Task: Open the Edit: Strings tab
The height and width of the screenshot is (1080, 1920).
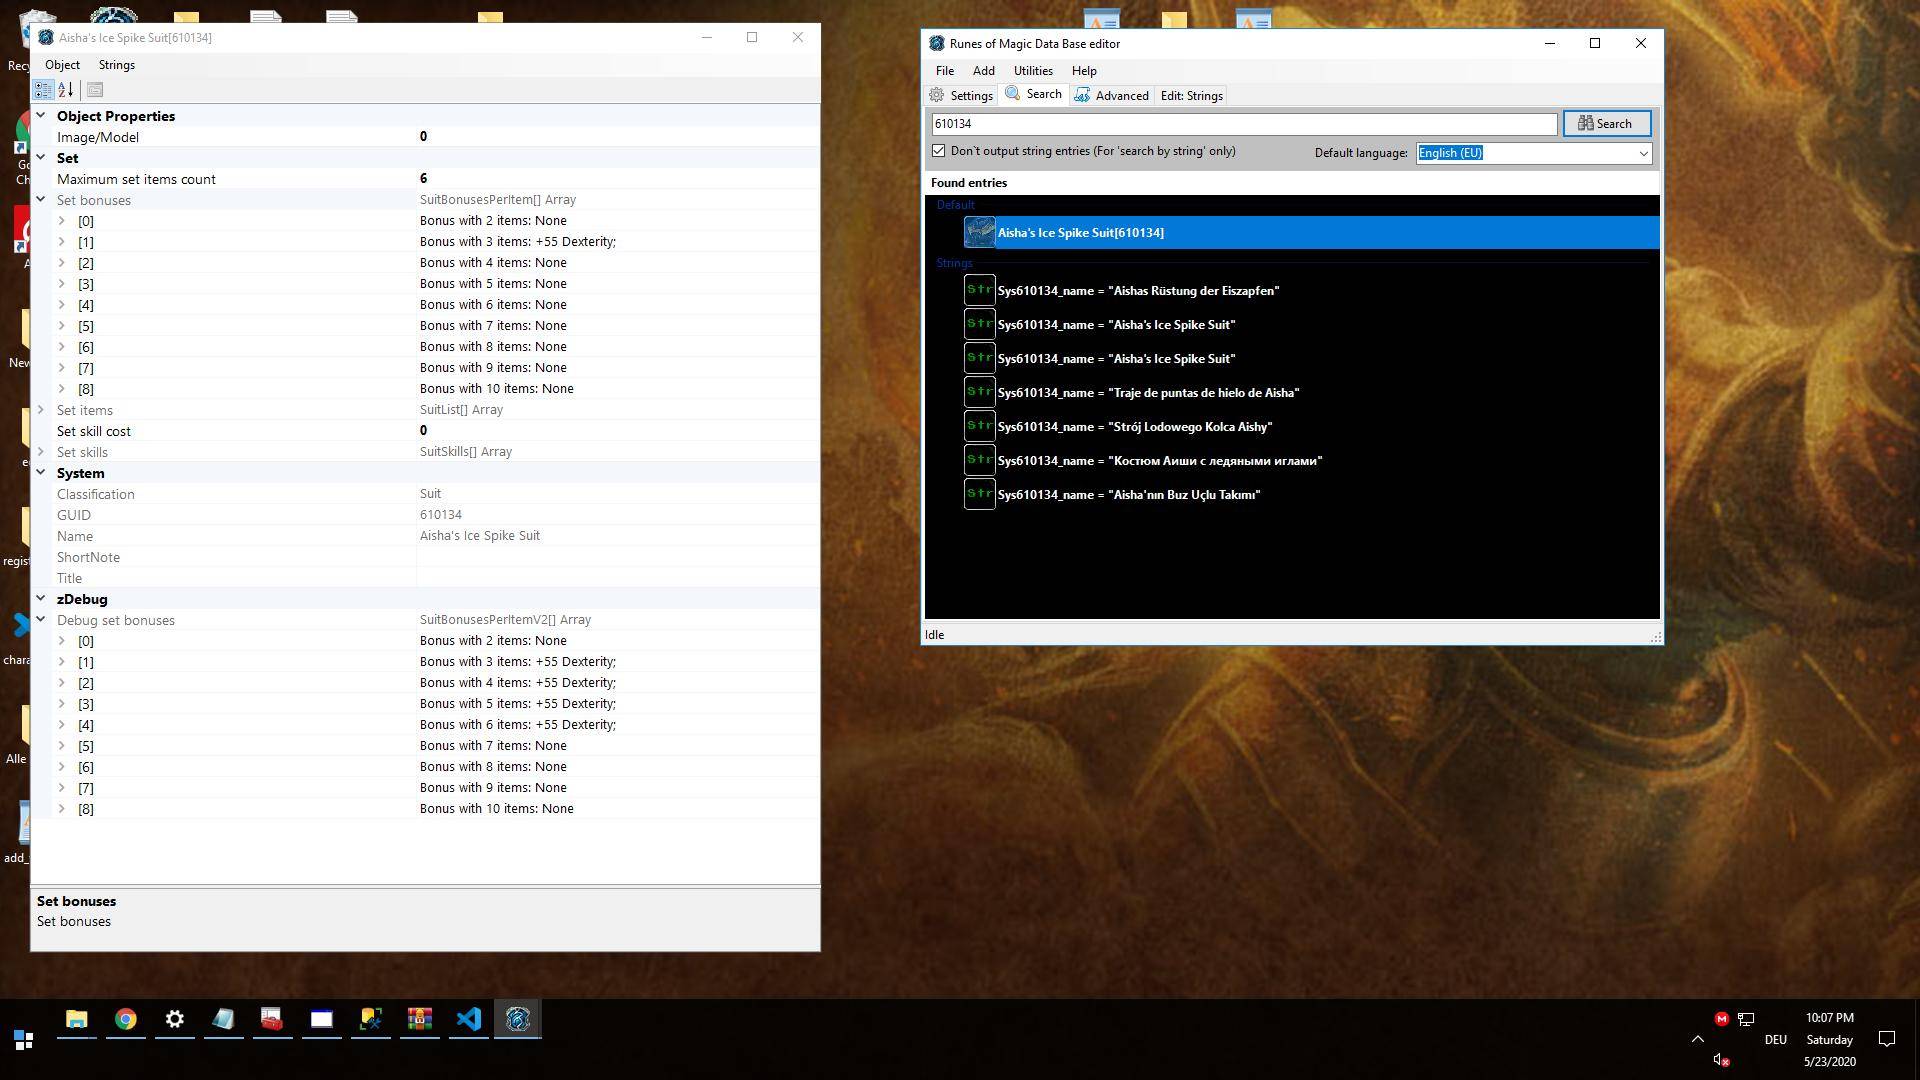Action: (x=1191, y=95)
